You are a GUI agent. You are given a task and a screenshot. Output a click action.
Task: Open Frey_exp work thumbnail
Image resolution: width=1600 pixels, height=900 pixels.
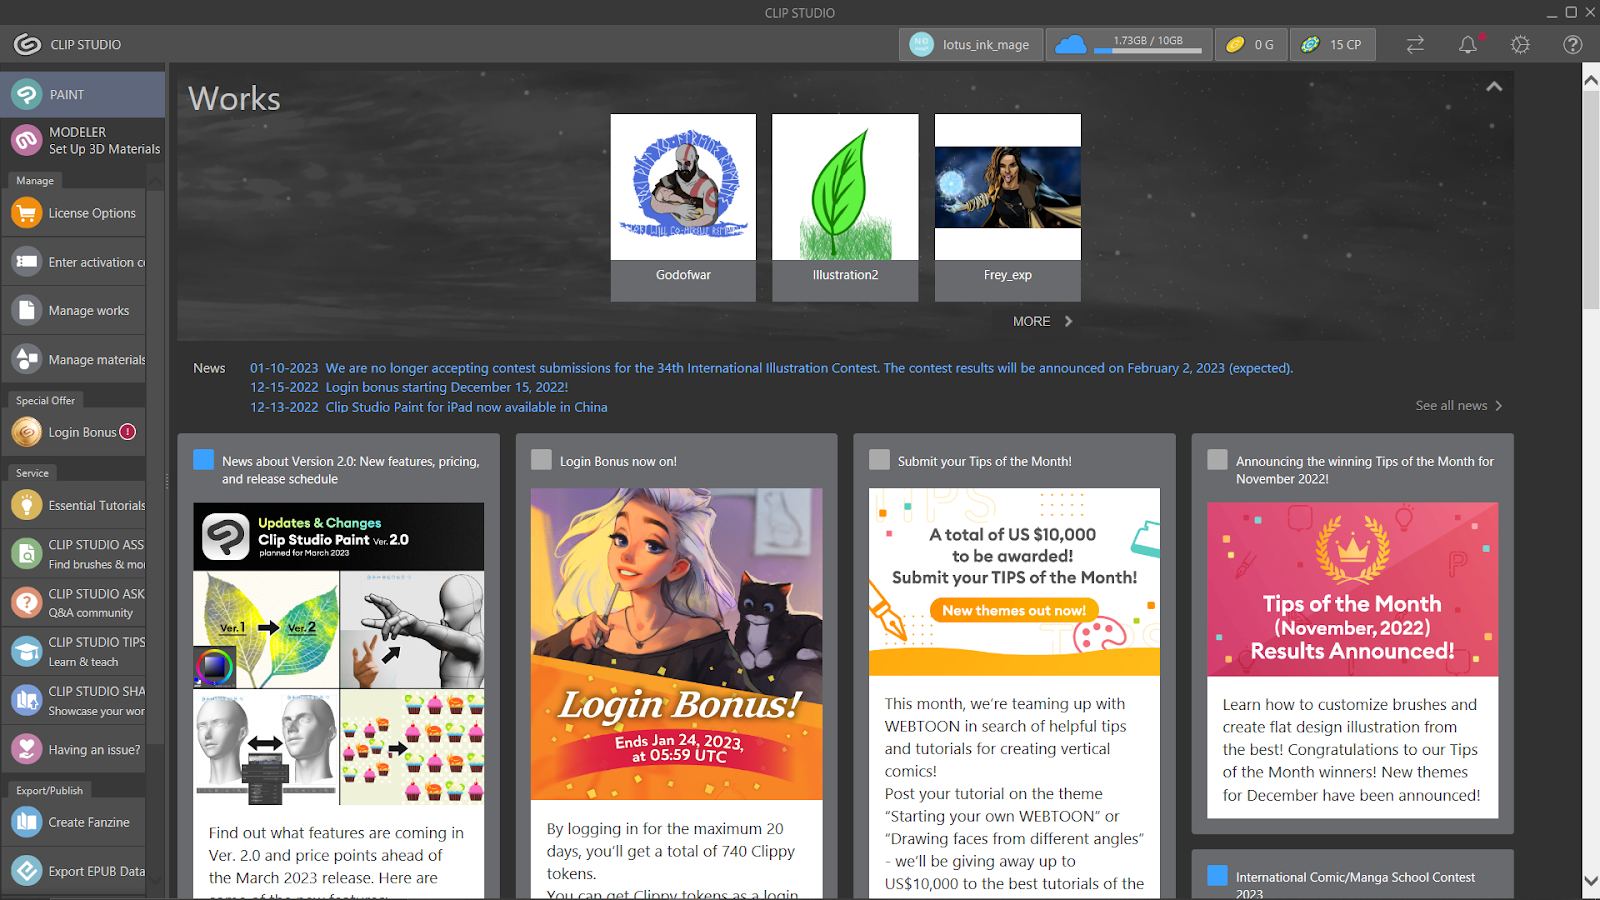tap(1008, 187)
